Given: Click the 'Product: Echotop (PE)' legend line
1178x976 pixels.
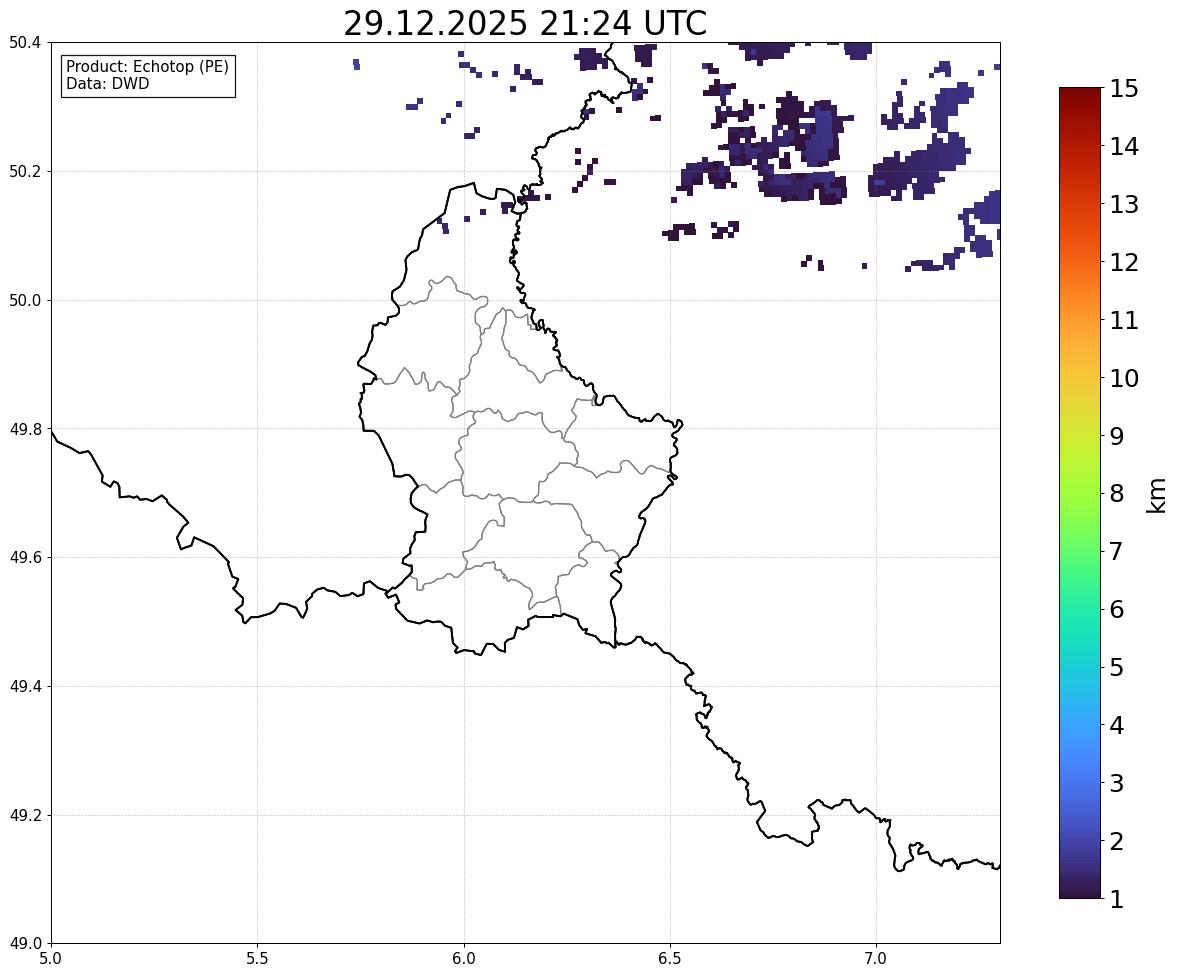Looking at the screenshot, I should (147, 67).
